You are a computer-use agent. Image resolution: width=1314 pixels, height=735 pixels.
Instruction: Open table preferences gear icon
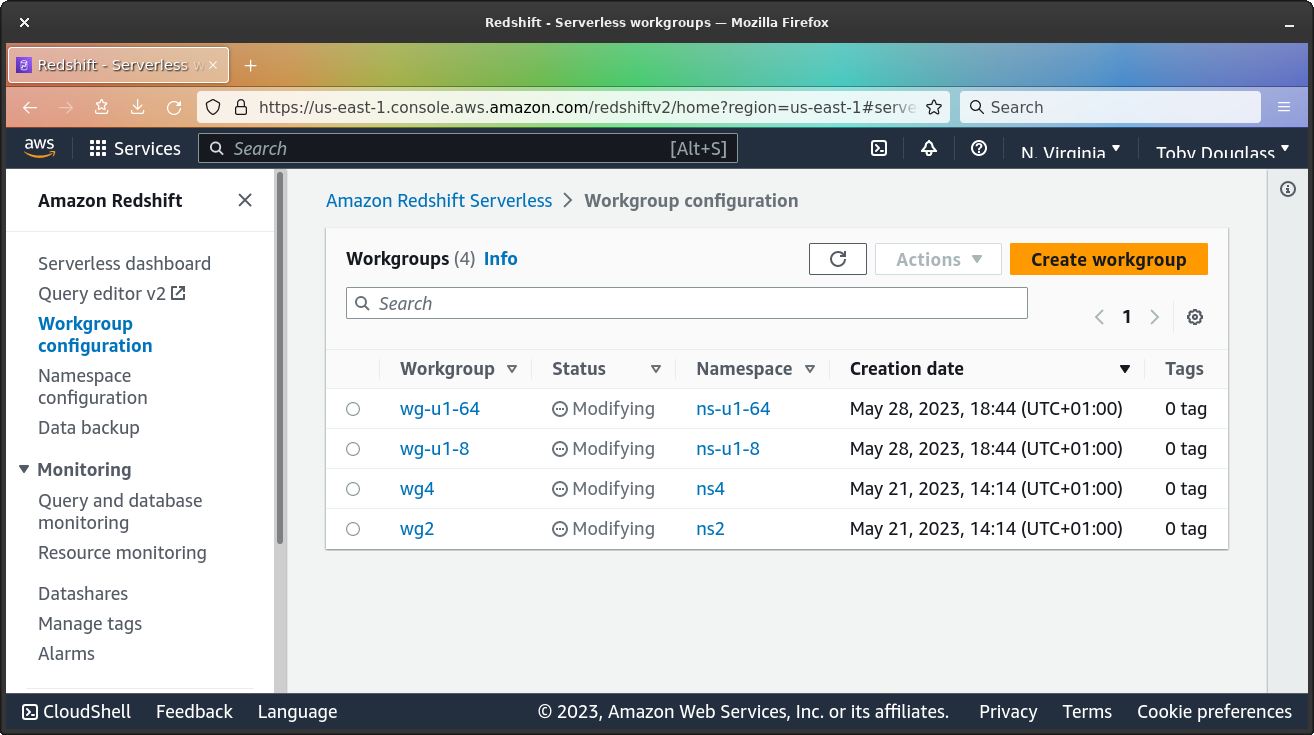(x=1195, y=317)
